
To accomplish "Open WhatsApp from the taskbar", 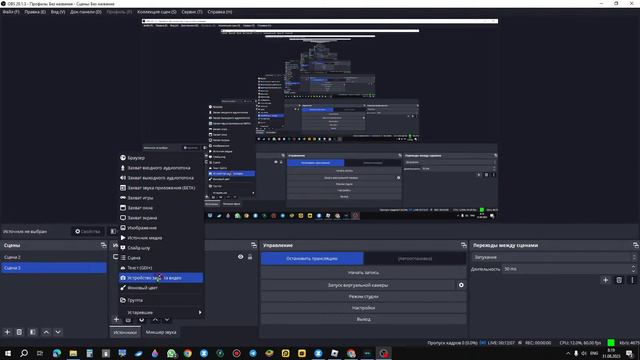I will tap(171, 353).
